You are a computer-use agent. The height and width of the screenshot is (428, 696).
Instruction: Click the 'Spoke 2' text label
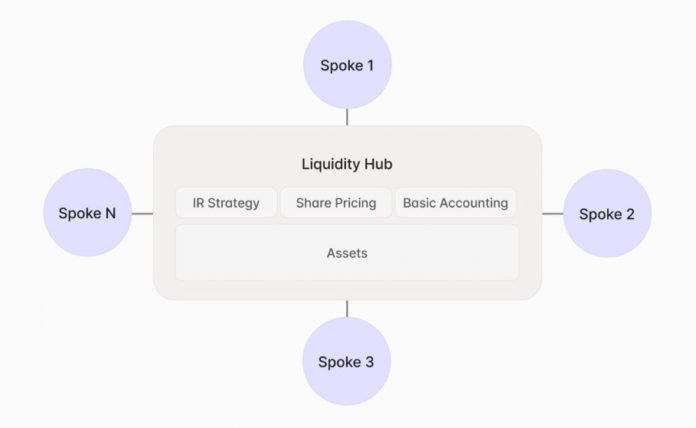[607, 214]
